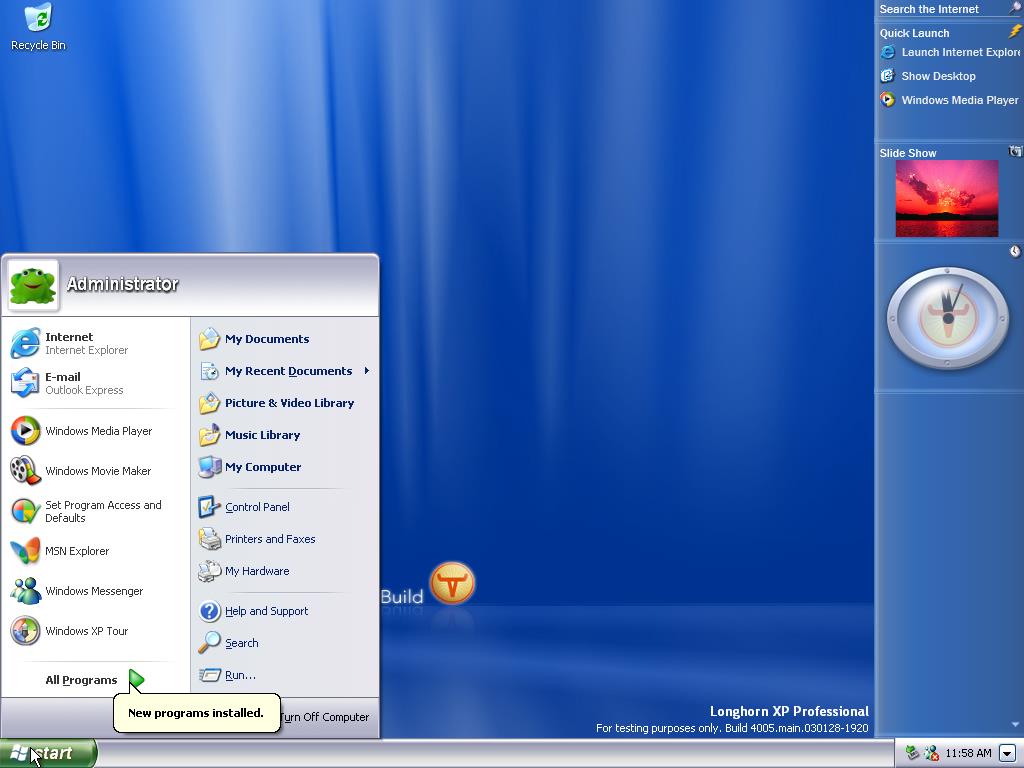The width and height of the screenshot is (1024, 768).
Task: Launch MSN Explorer
Action: (x=59, y=551)
